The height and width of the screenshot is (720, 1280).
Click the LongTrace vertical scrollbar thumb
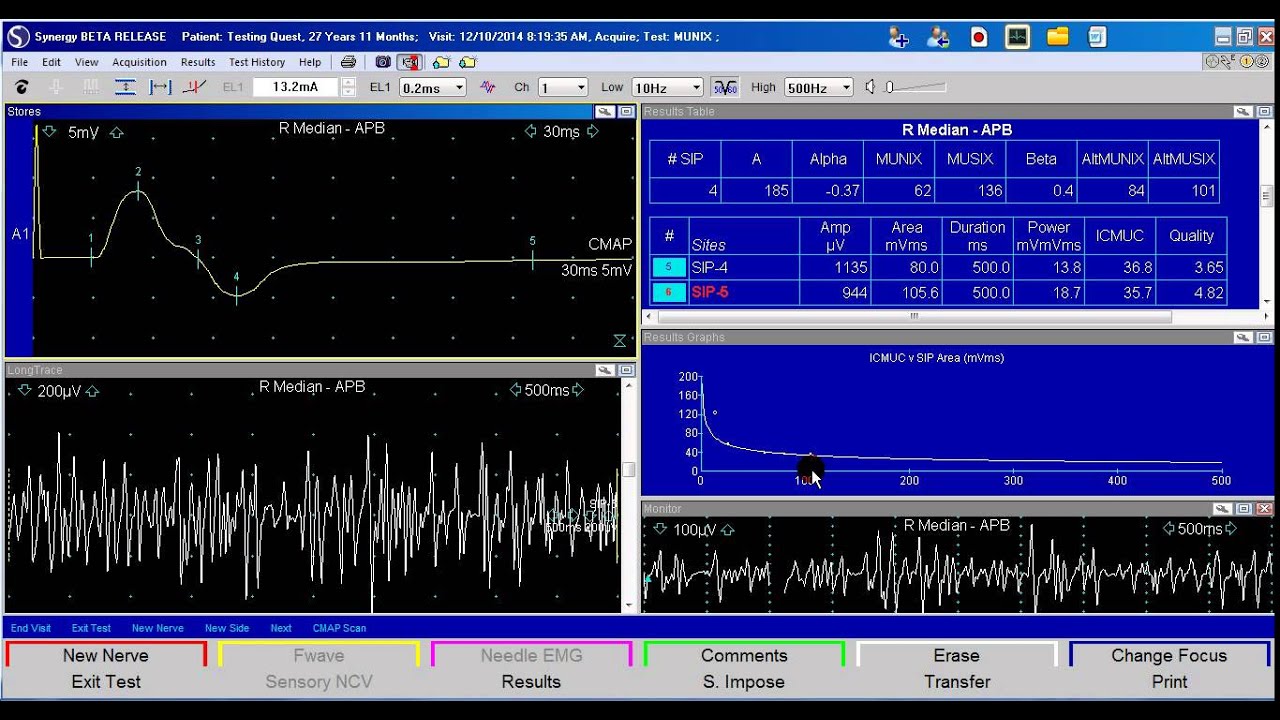[x=628, y=470]
